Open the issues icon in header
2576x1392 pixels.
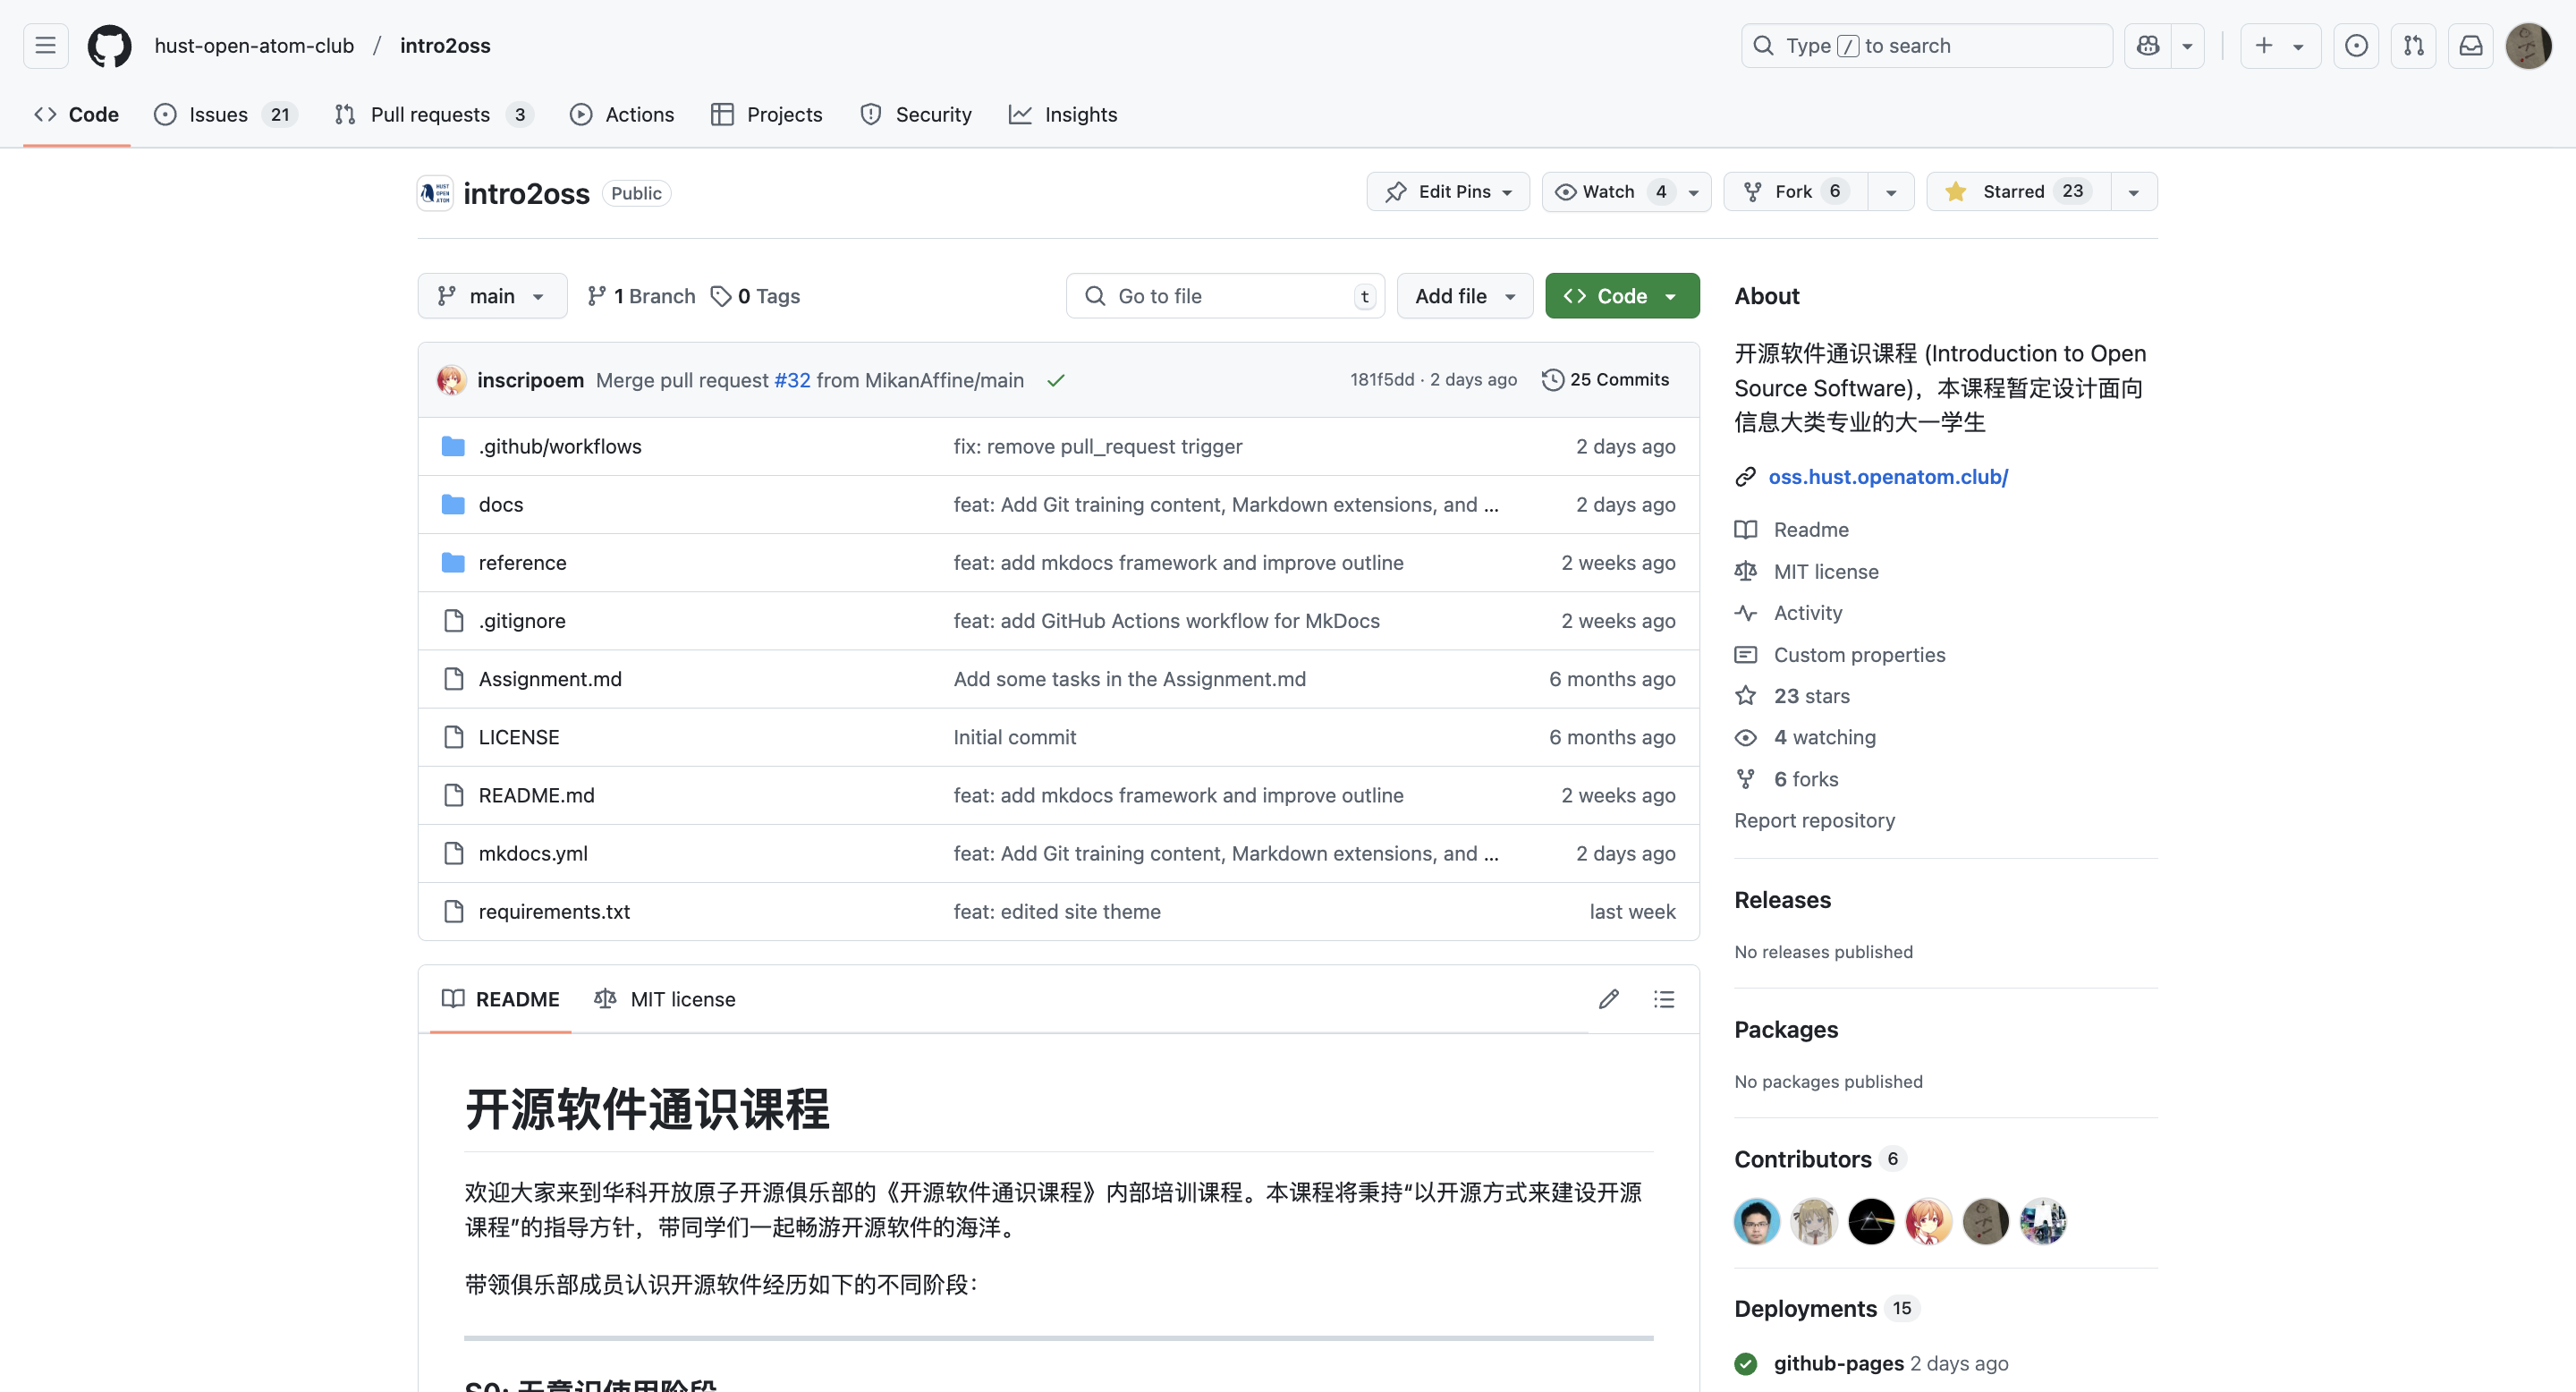tap(2356, 46)
